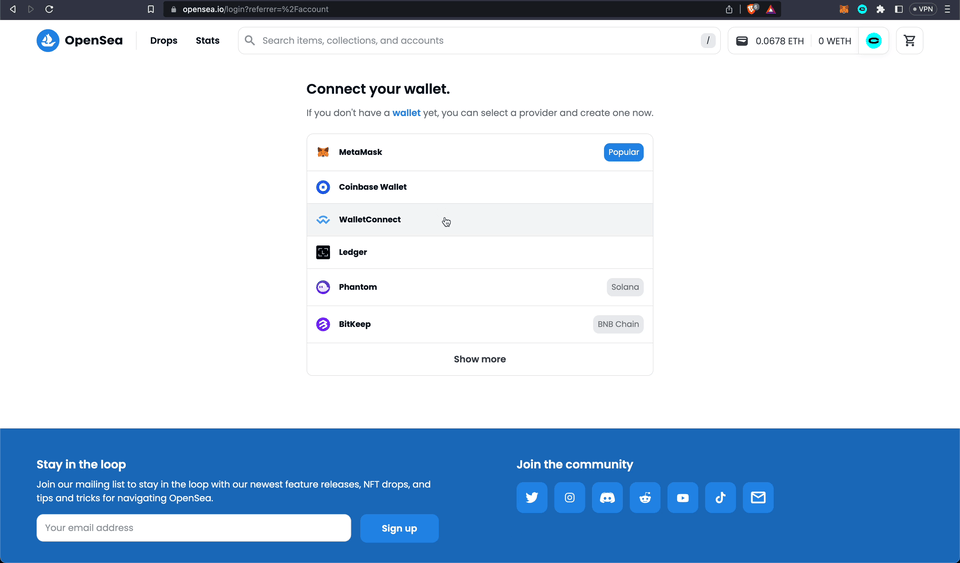The height and width of the screenshot is (563, 960).
Task: Click the search magnifier icon
Action: pos(250,40)
